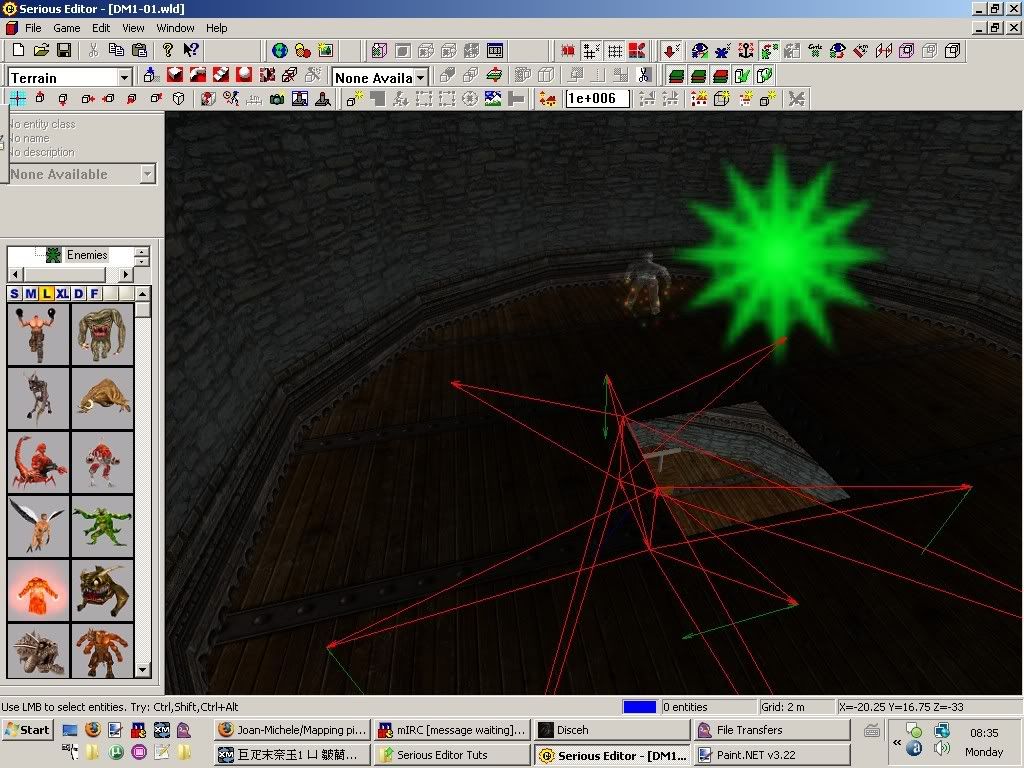Click the crosshair grid centering icon
Viewport: 1024px width, 768px height.
(18, 99)
